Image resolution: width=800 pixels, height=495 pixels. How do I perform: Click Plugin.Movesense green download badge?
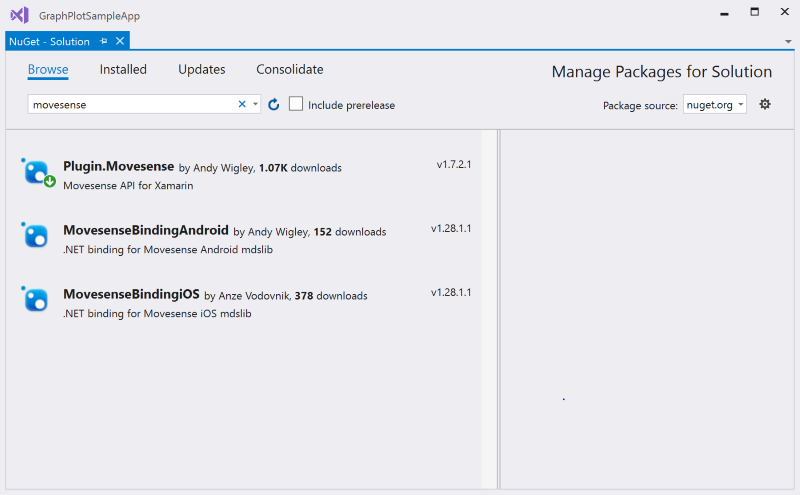(x=49, y=181)
